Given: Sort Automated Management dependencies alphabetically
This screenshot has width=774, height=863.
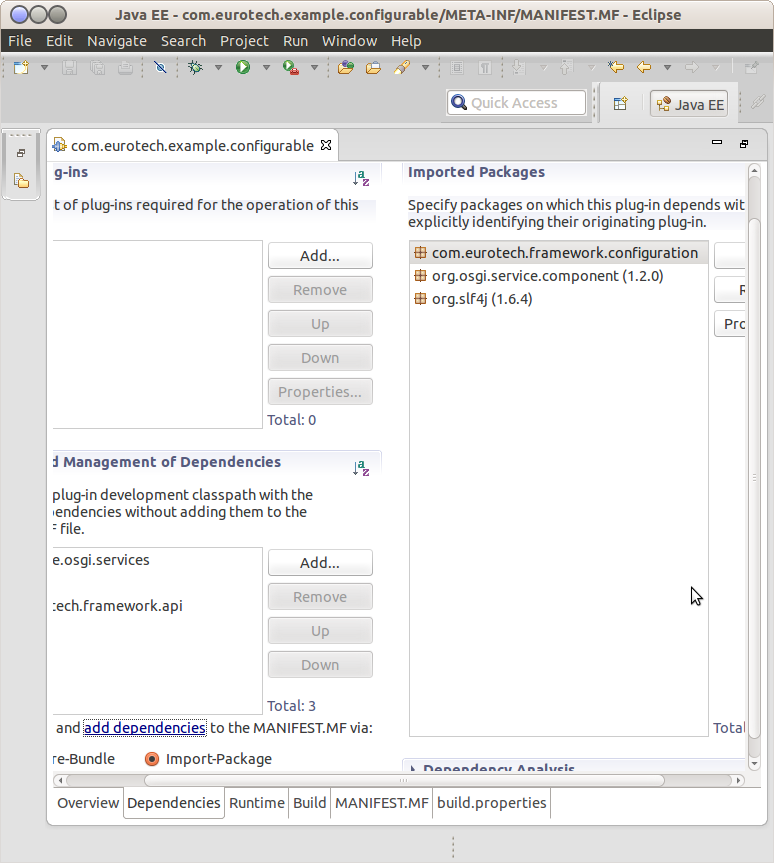Looking at the screenshot, I should 361,468.
